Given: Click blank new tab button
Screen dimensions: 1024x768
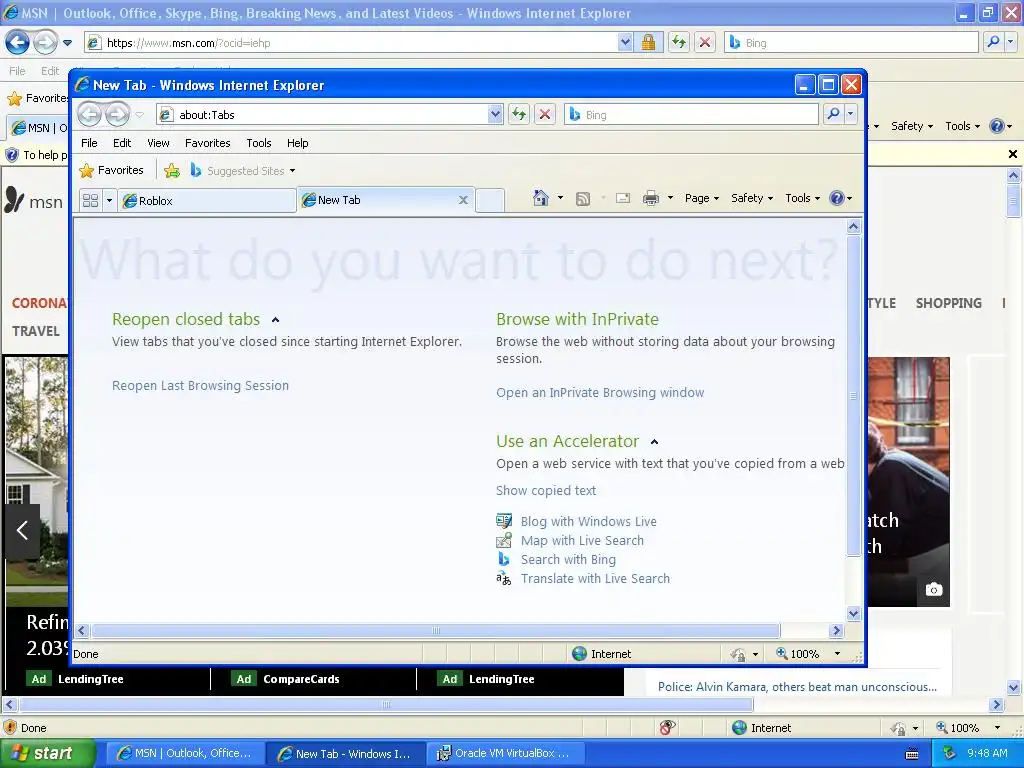Looking at the screenshot, I should 490,200.
